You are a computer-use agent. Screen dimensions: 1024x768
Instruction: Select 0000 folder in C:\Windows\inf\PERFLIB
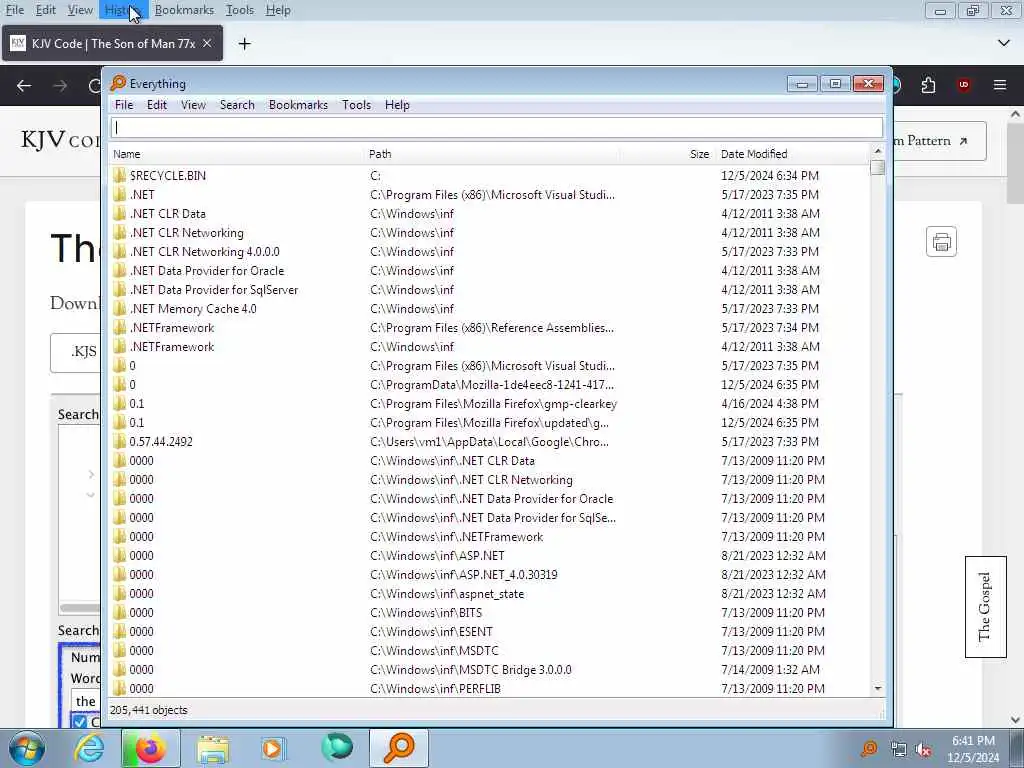click(490, 688)
